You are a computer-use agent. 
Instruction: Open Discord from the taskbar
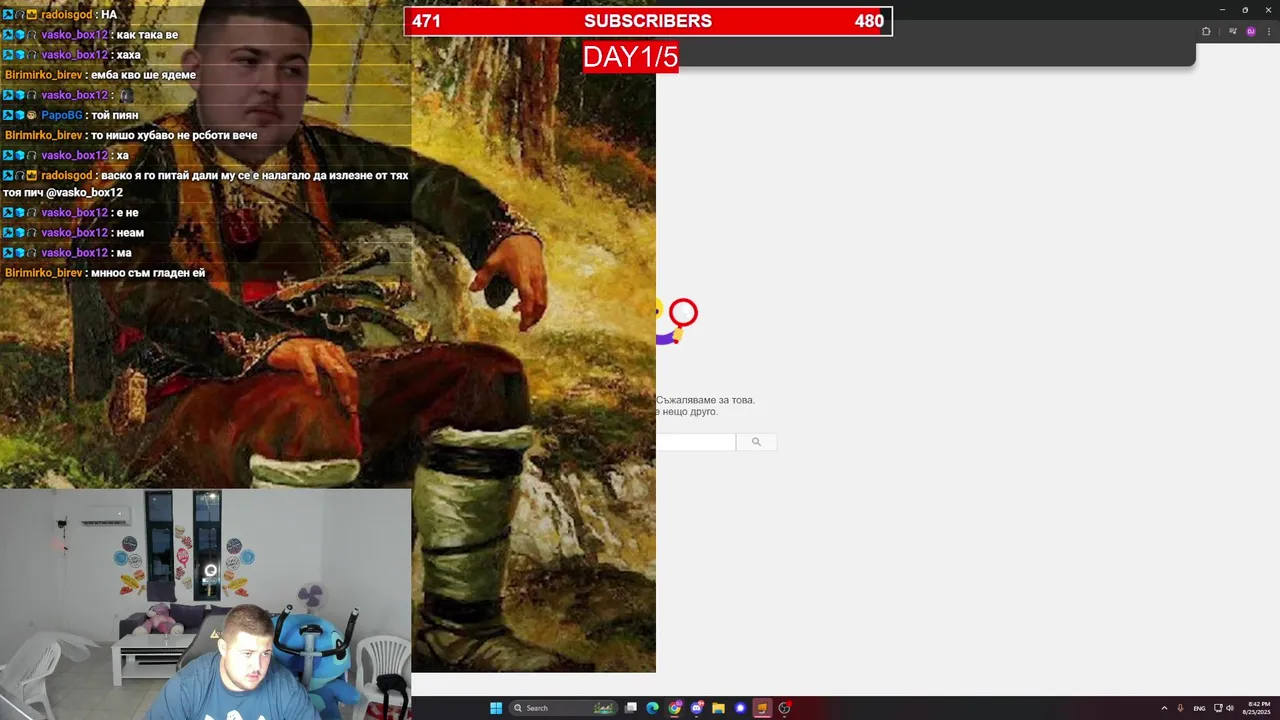tap(697, 708)
